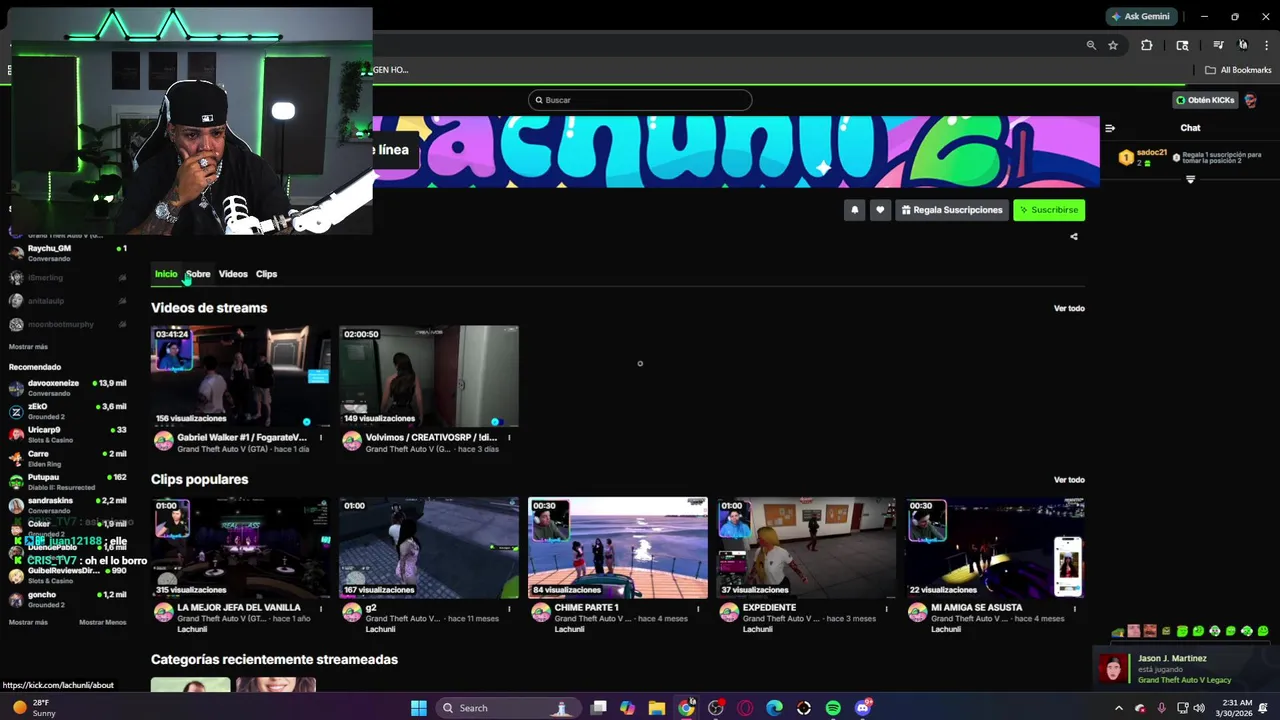Collapse recommended list with Mostrar Menos

click(x=103, y=622)
